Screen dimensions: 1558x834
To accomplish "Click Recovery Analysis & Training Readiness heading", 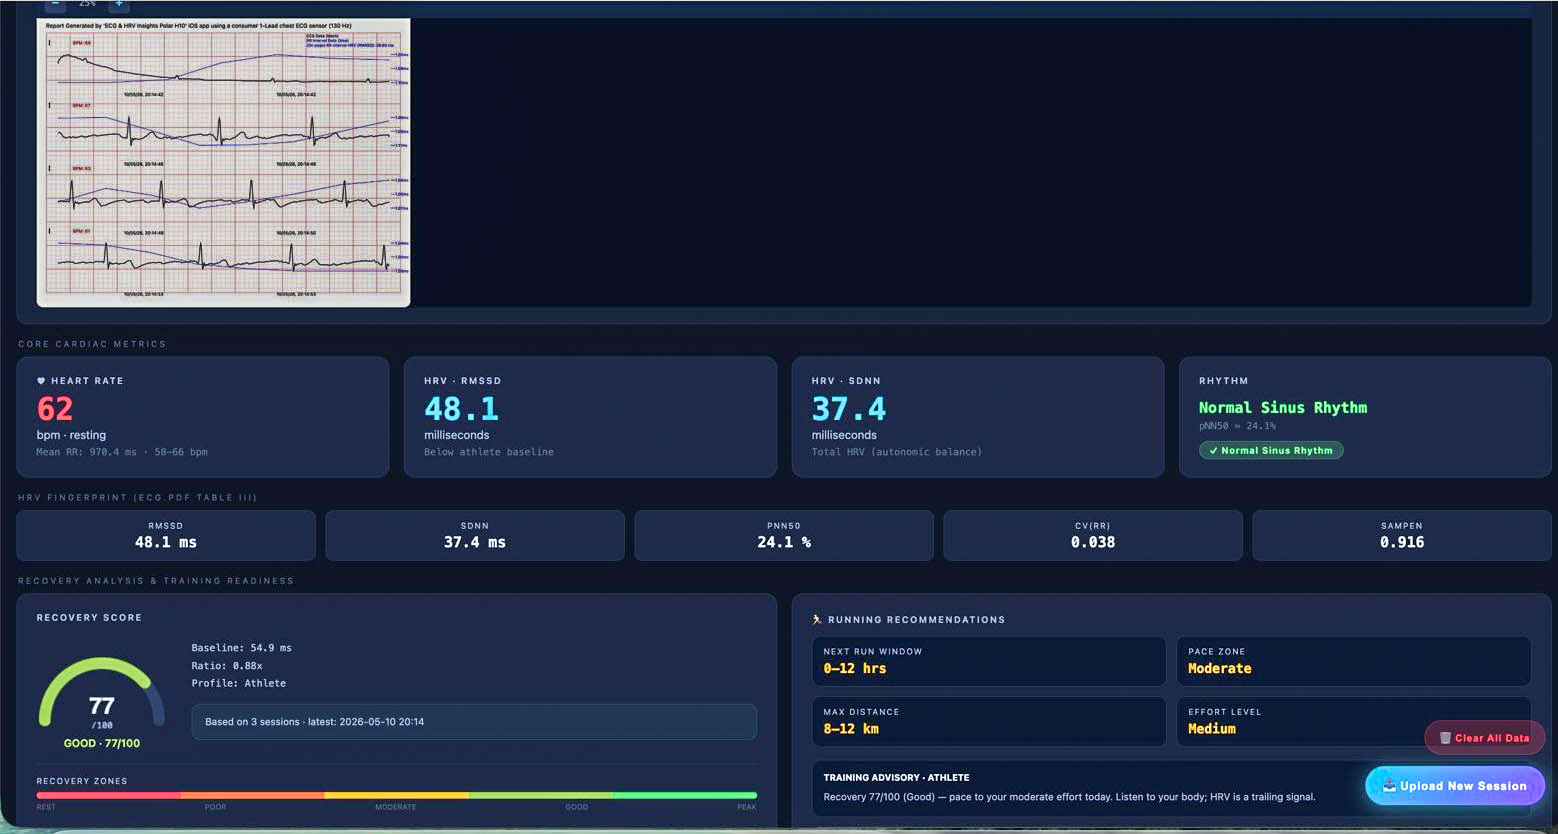I will 156,581.
